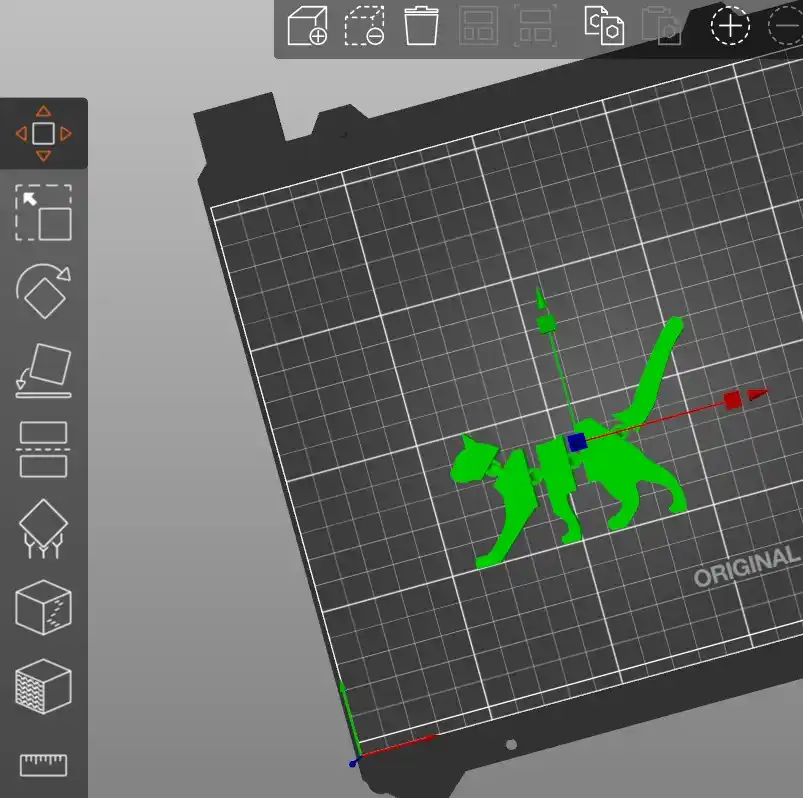Screen dimensions: 803x798
Task: Click the Delete all trash icon
Action: pos(421,26)
